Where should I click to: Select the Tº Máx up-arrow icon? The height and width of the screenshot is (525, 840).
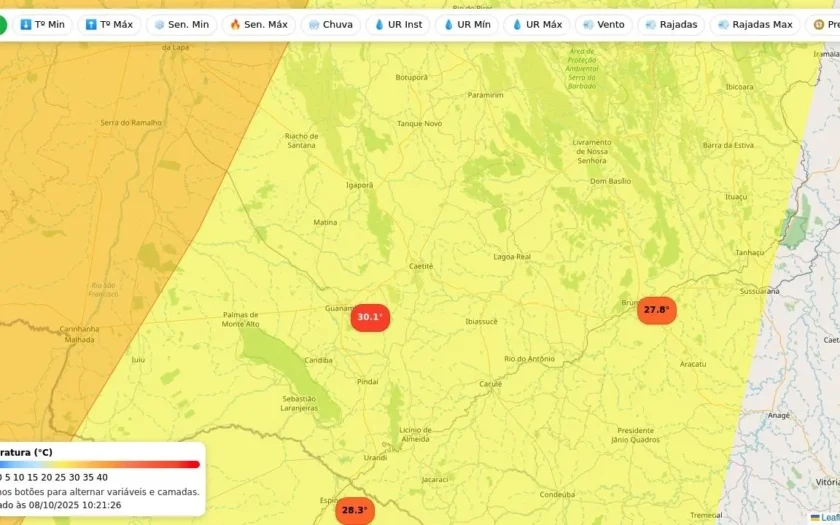coord(91,25)
